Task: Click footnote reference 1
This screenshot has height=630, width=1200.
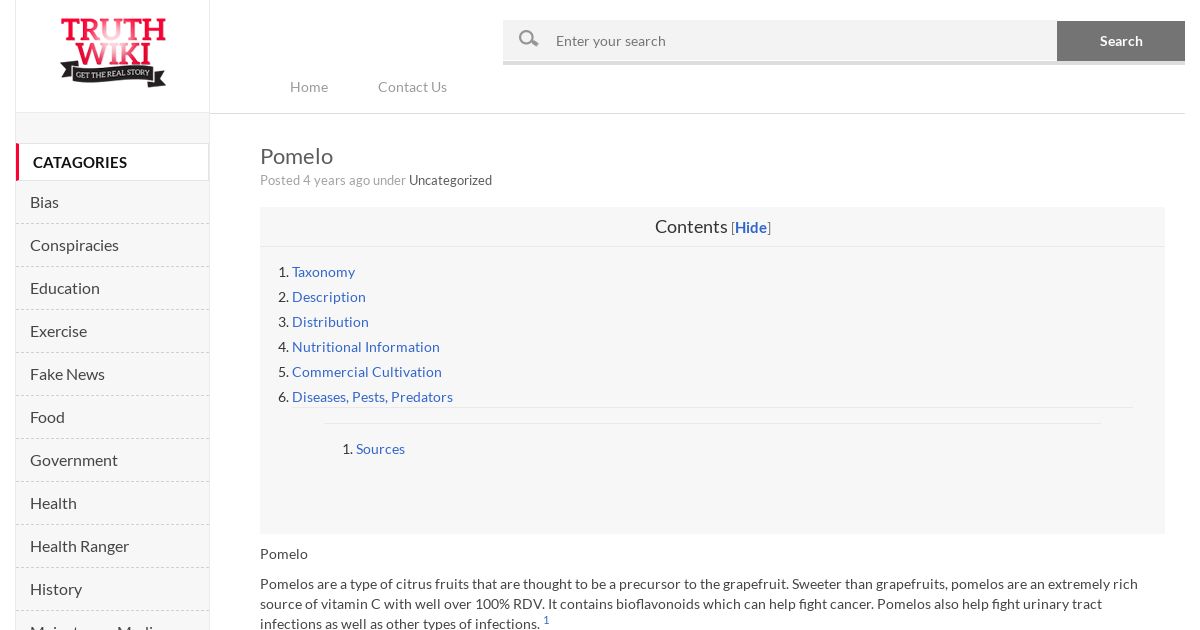Action: click(x=546, y=620)
